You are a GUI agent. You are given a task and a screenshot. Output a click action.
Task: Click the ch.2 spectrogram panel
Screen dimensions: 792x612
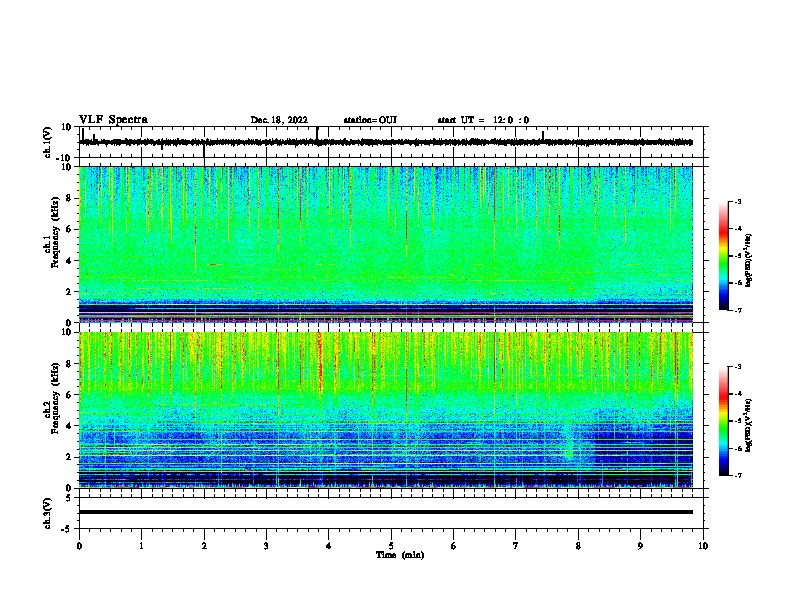pyautogui.click(x=386, y=410)
